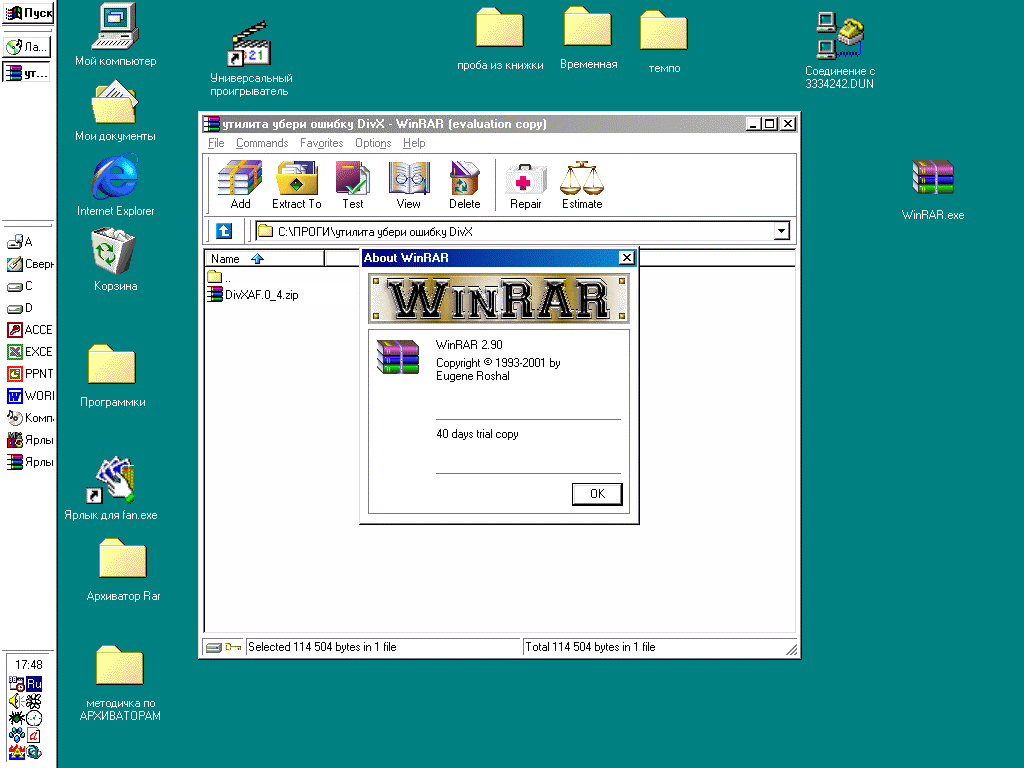
Task: Sort by the Name column header
Action: pos(264,259)
